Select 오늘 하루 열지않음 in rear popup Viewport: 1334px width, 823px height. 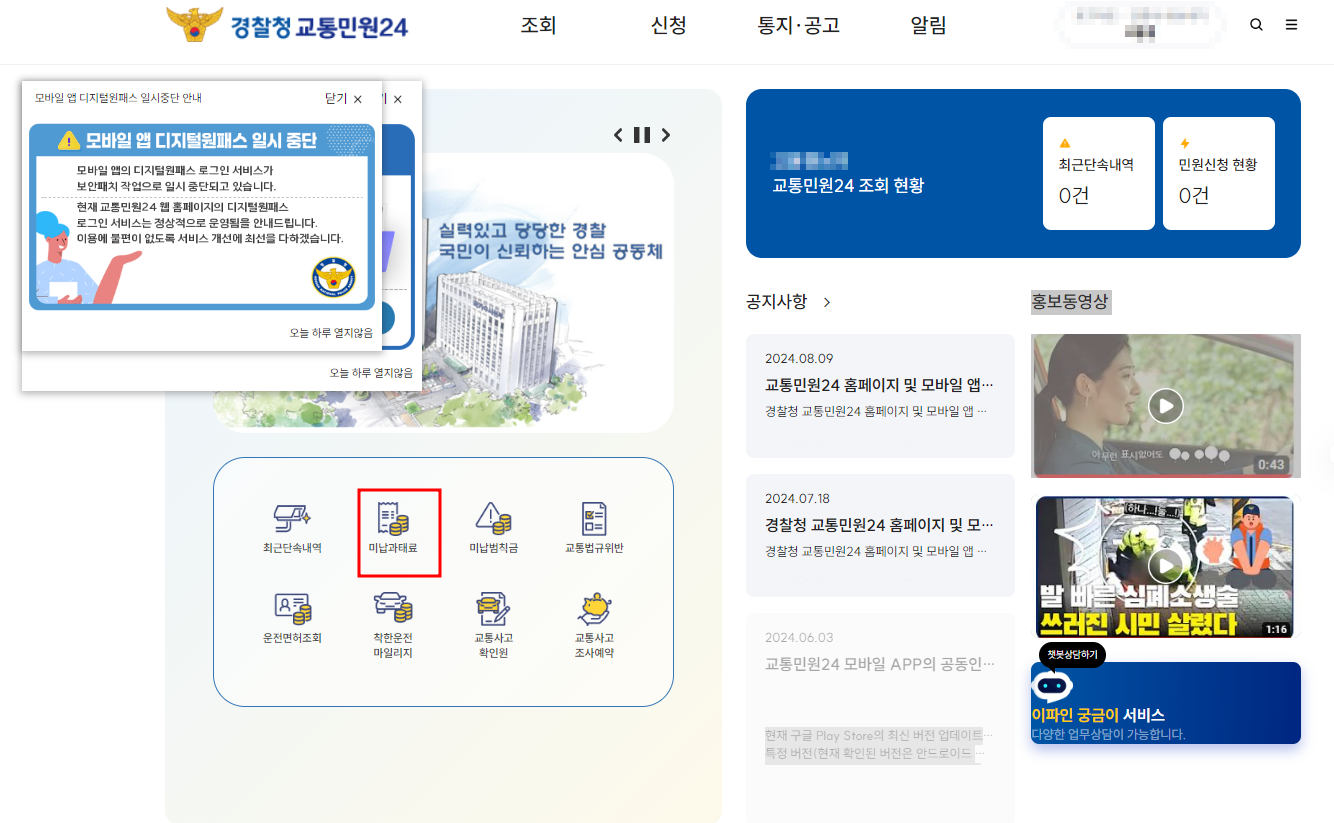[371, 373]
